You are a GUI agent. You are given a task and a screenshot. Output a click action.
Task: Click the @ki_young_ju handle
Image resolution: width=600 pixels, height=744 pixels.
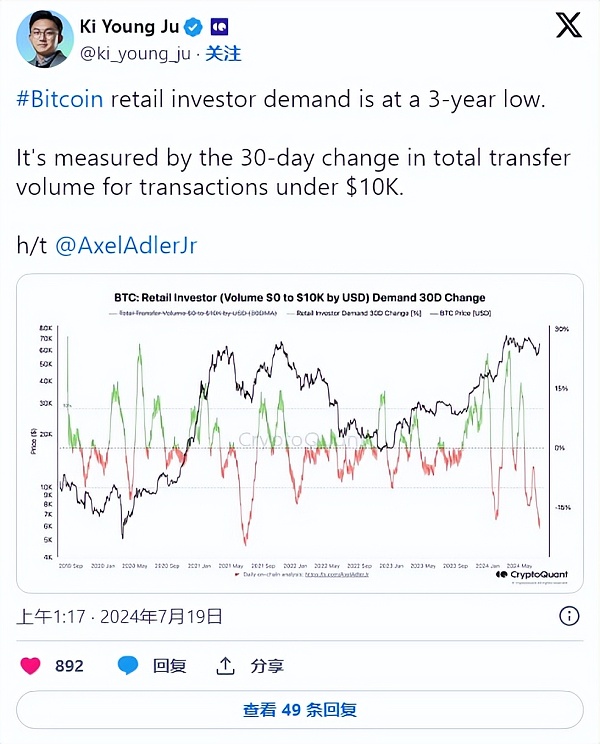point(141,53)
